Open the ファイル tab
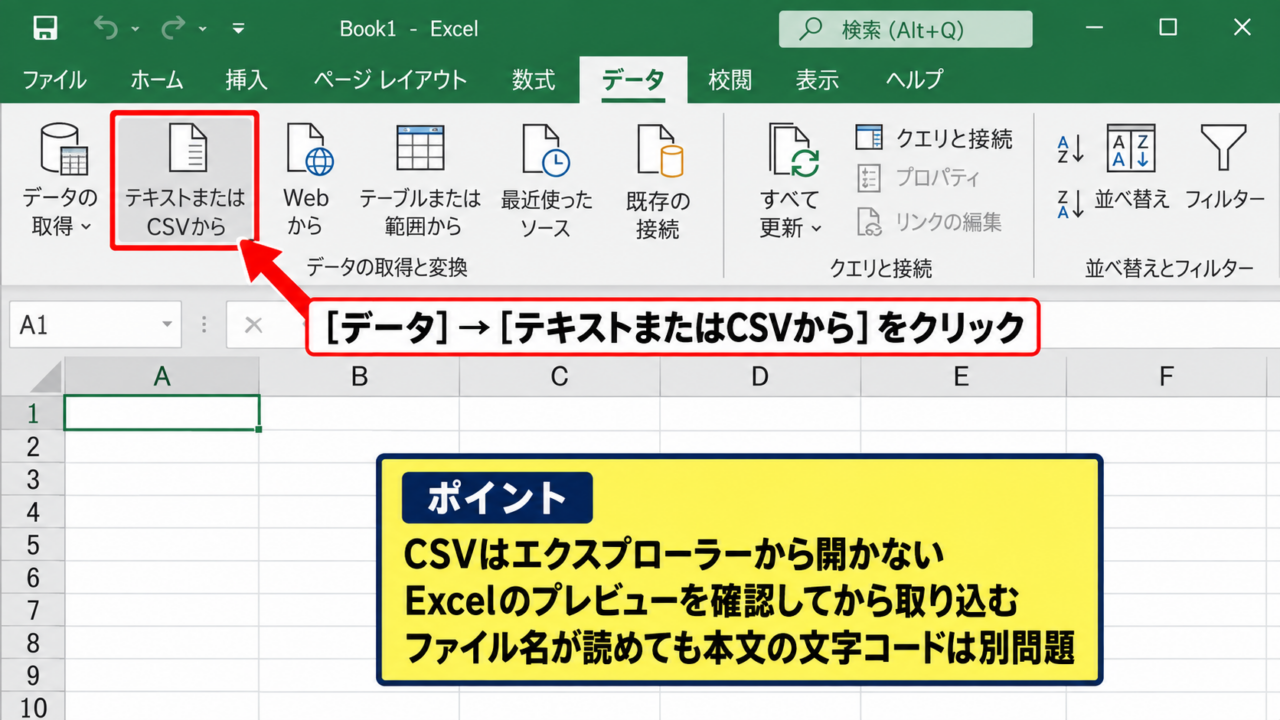 pos(54,80)
